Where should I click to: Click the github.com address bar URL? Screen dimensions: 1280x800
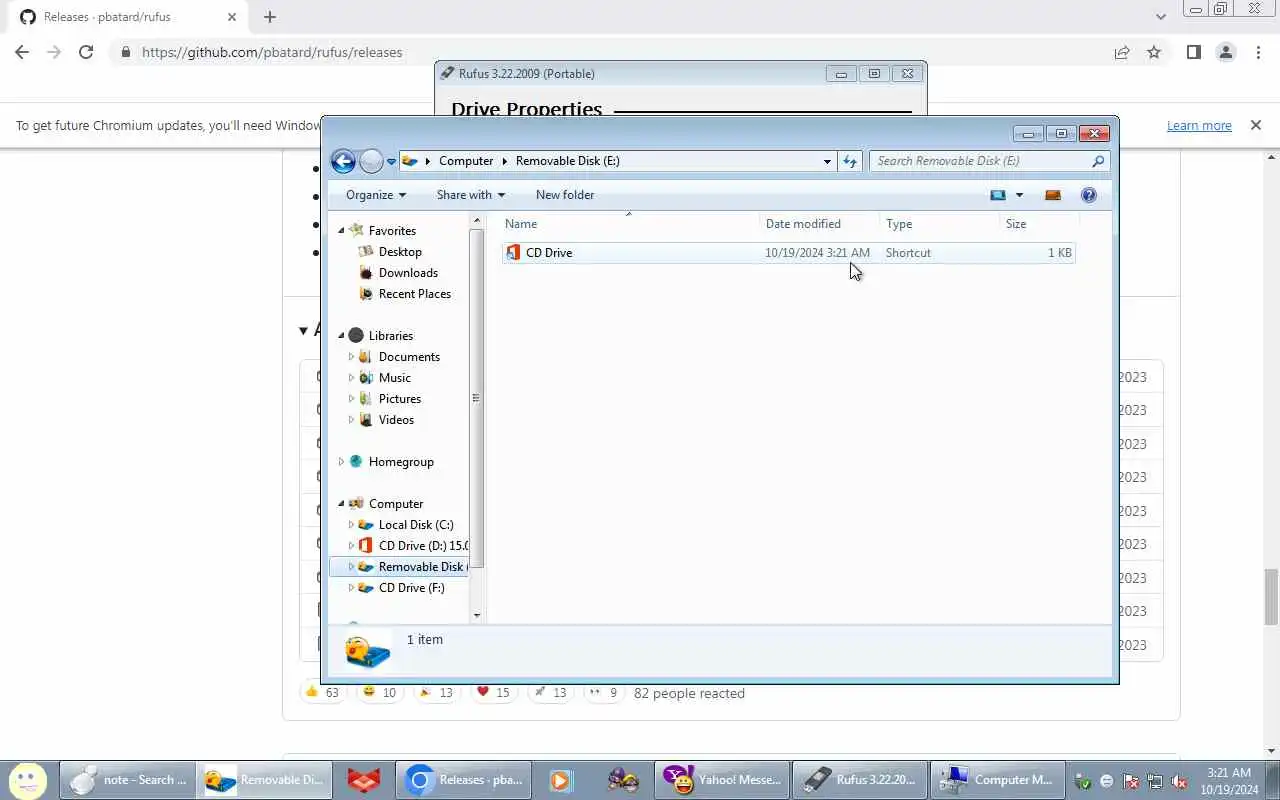[272, 53]
